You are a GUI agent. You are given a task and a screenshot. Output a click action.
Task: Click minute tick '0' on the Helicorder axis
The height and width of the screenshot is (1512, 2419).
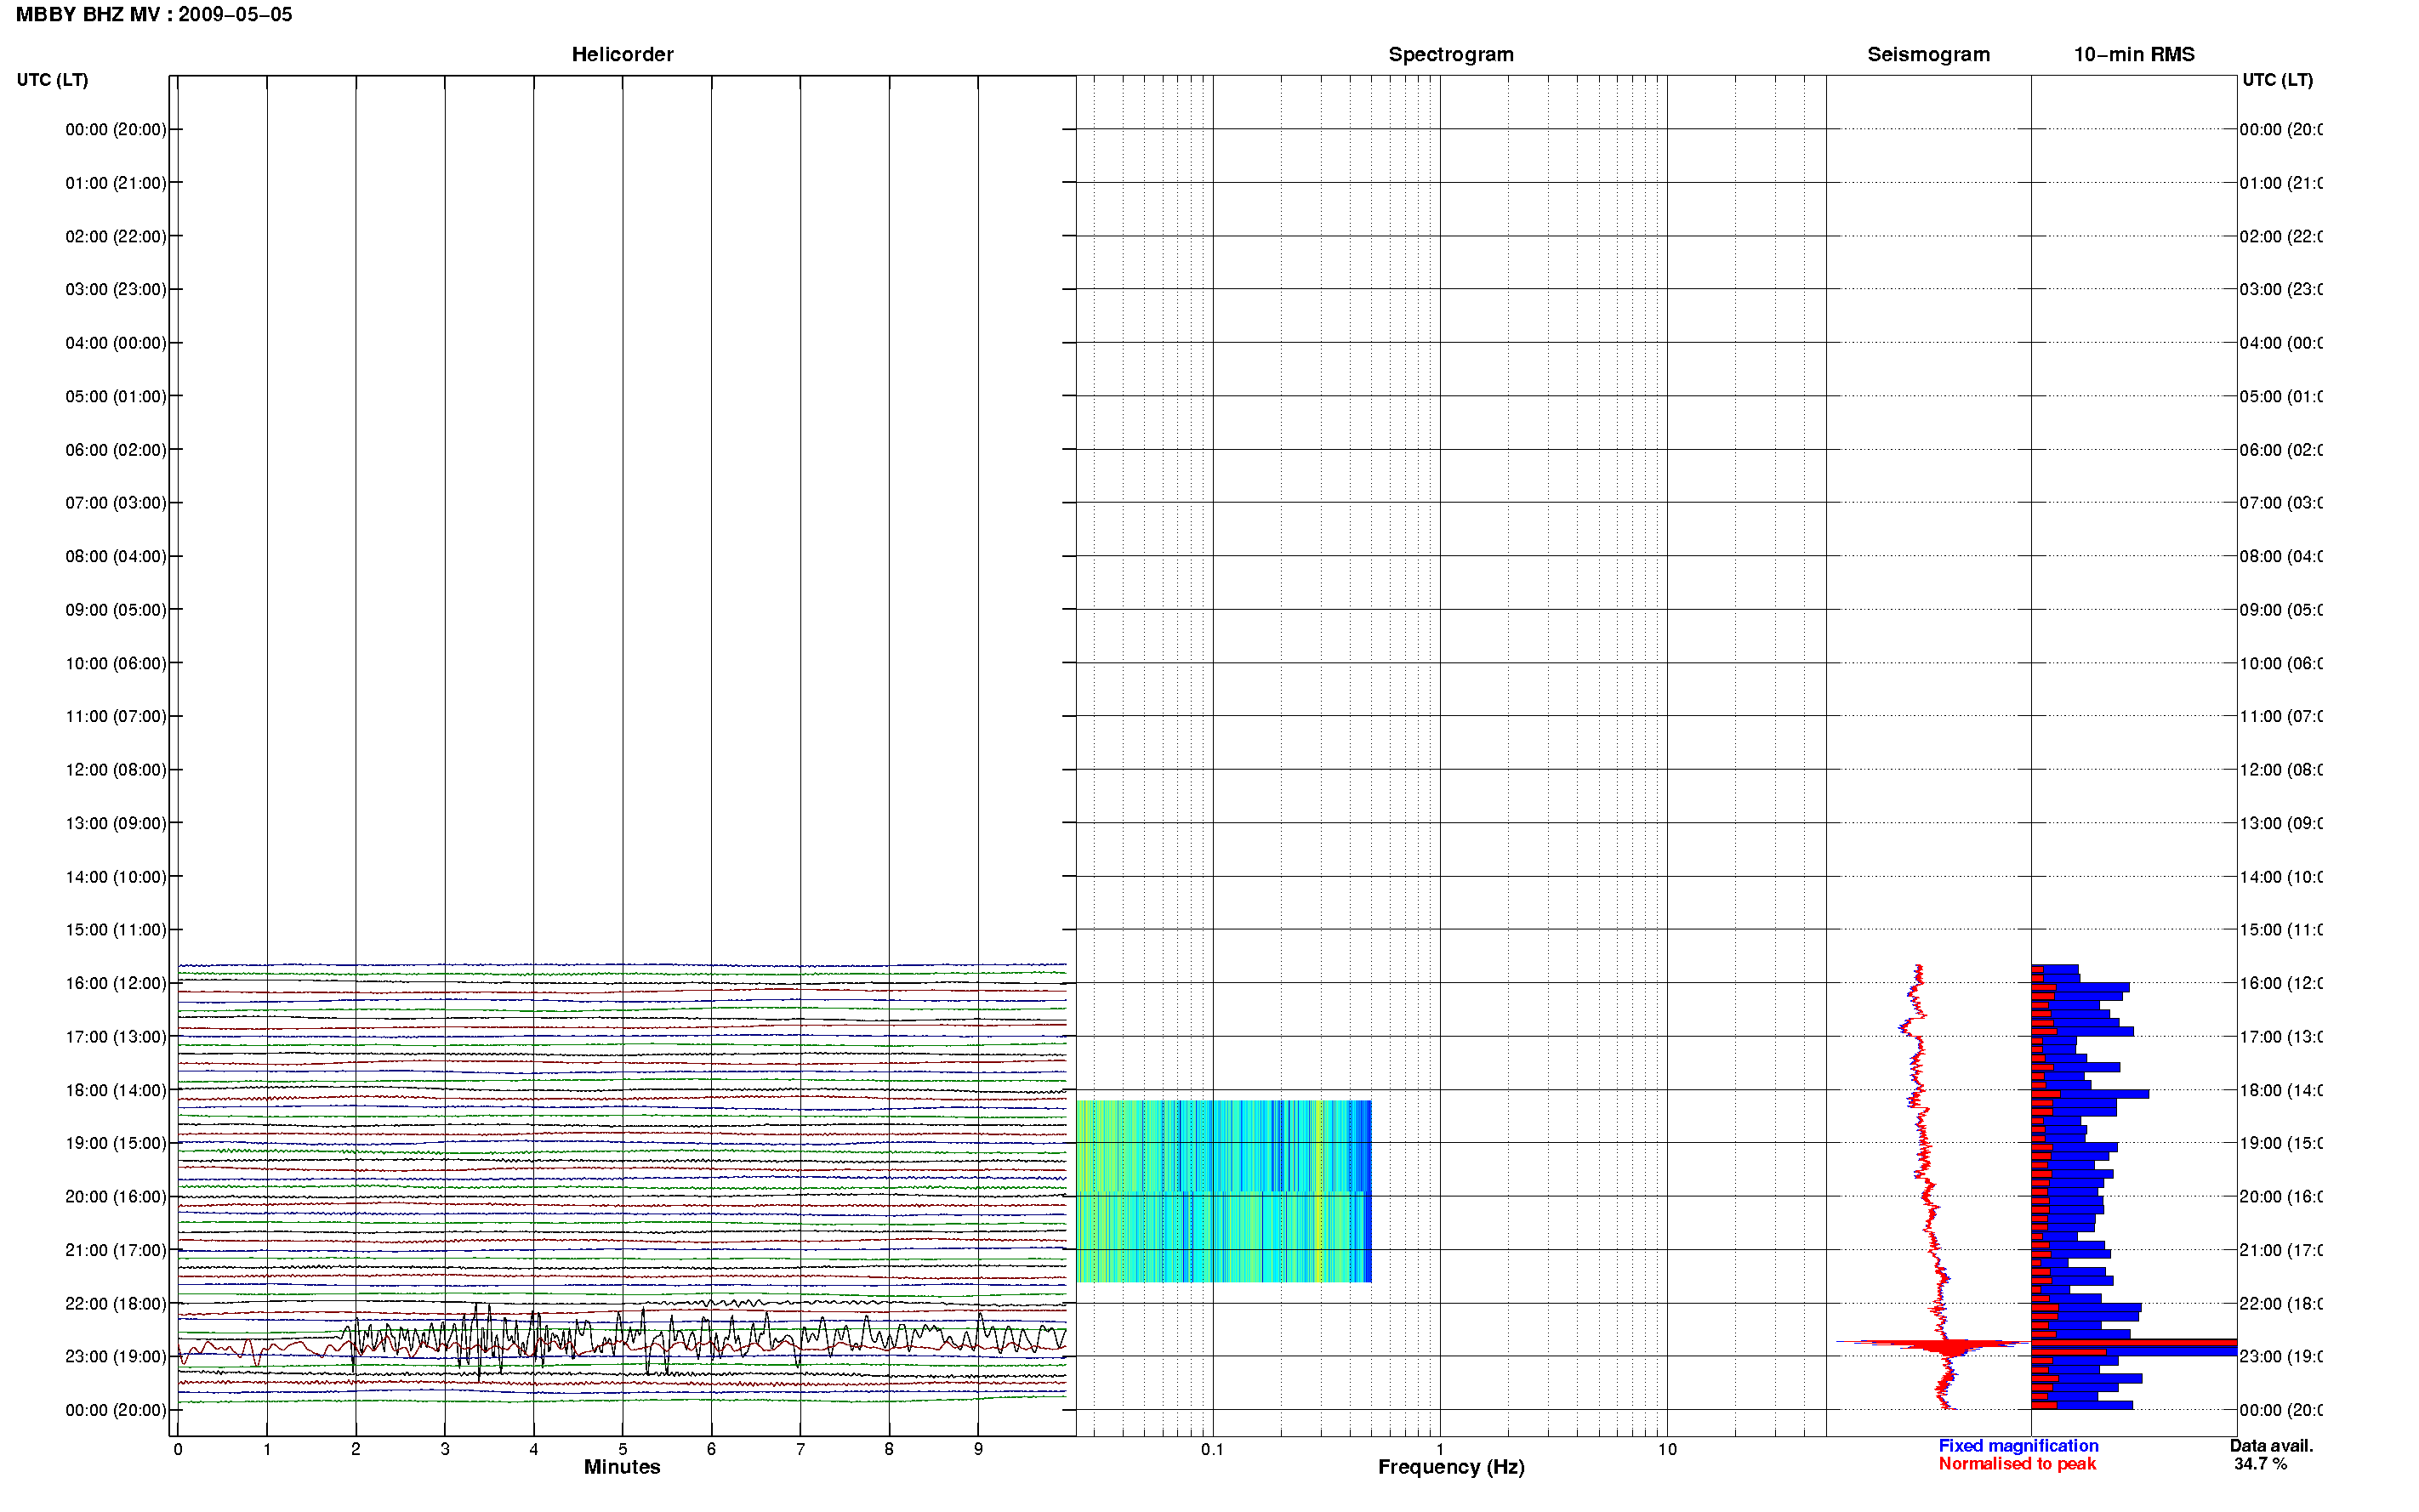click(178, 1449)
